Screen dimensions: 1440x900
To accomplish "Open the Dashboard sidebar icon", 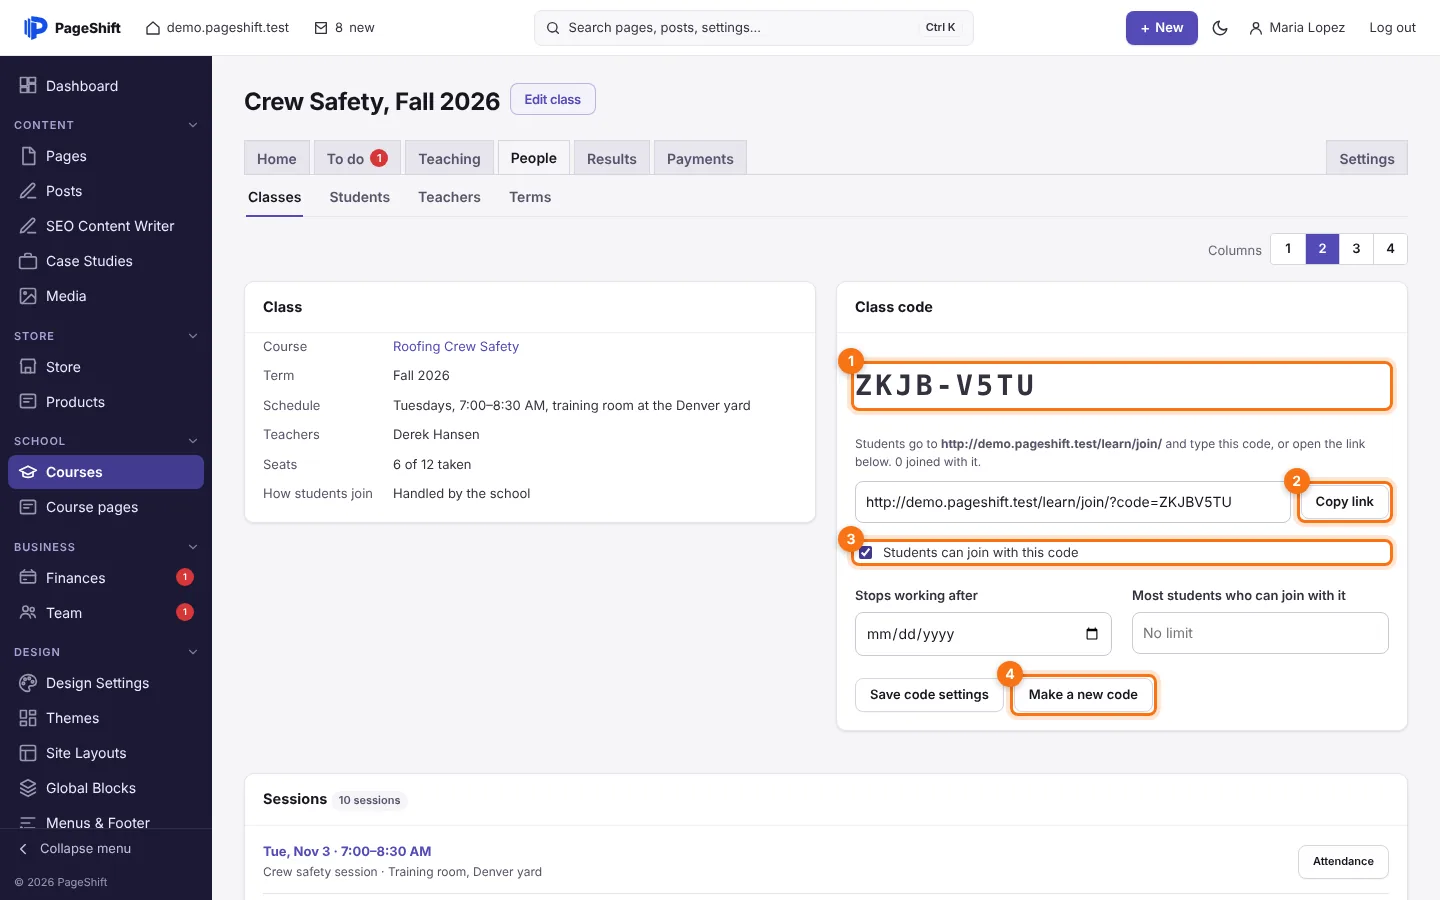I will 28,86.
